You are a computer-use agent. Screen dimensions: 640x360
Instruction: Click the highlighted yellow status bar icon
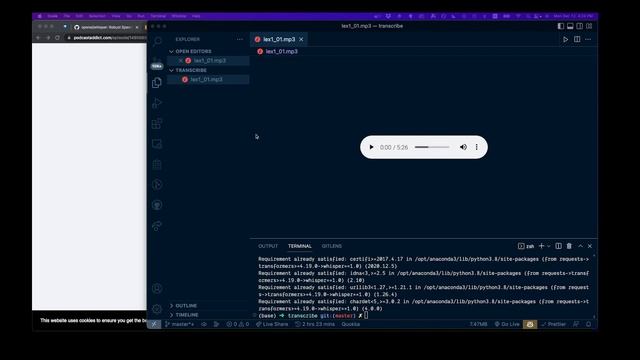(x=530, y=324)
